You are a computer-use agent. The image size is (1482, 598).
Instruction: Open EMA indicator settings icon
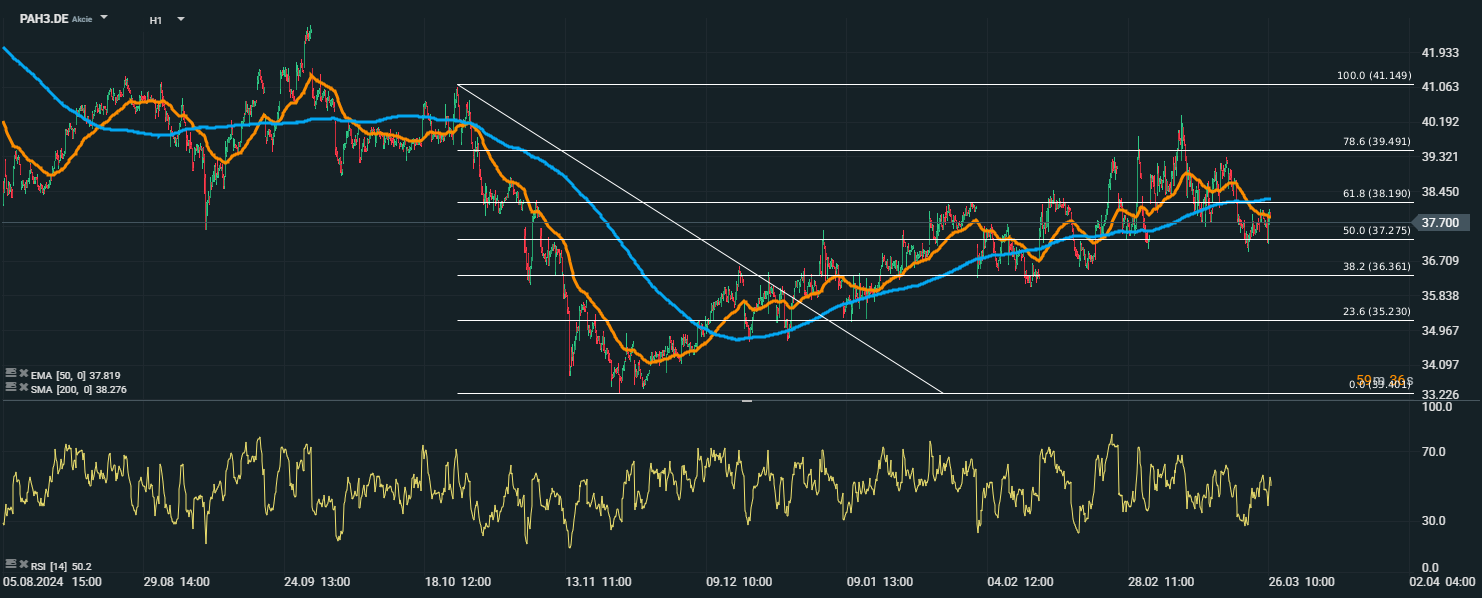point(10,372)
